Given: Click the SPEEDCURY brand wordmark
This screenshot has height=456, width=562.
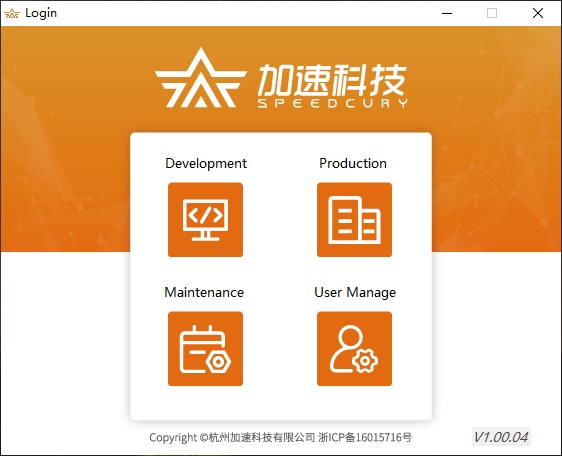Looking at the screenshot, I should pyautogui.click(x=332, y=103).
